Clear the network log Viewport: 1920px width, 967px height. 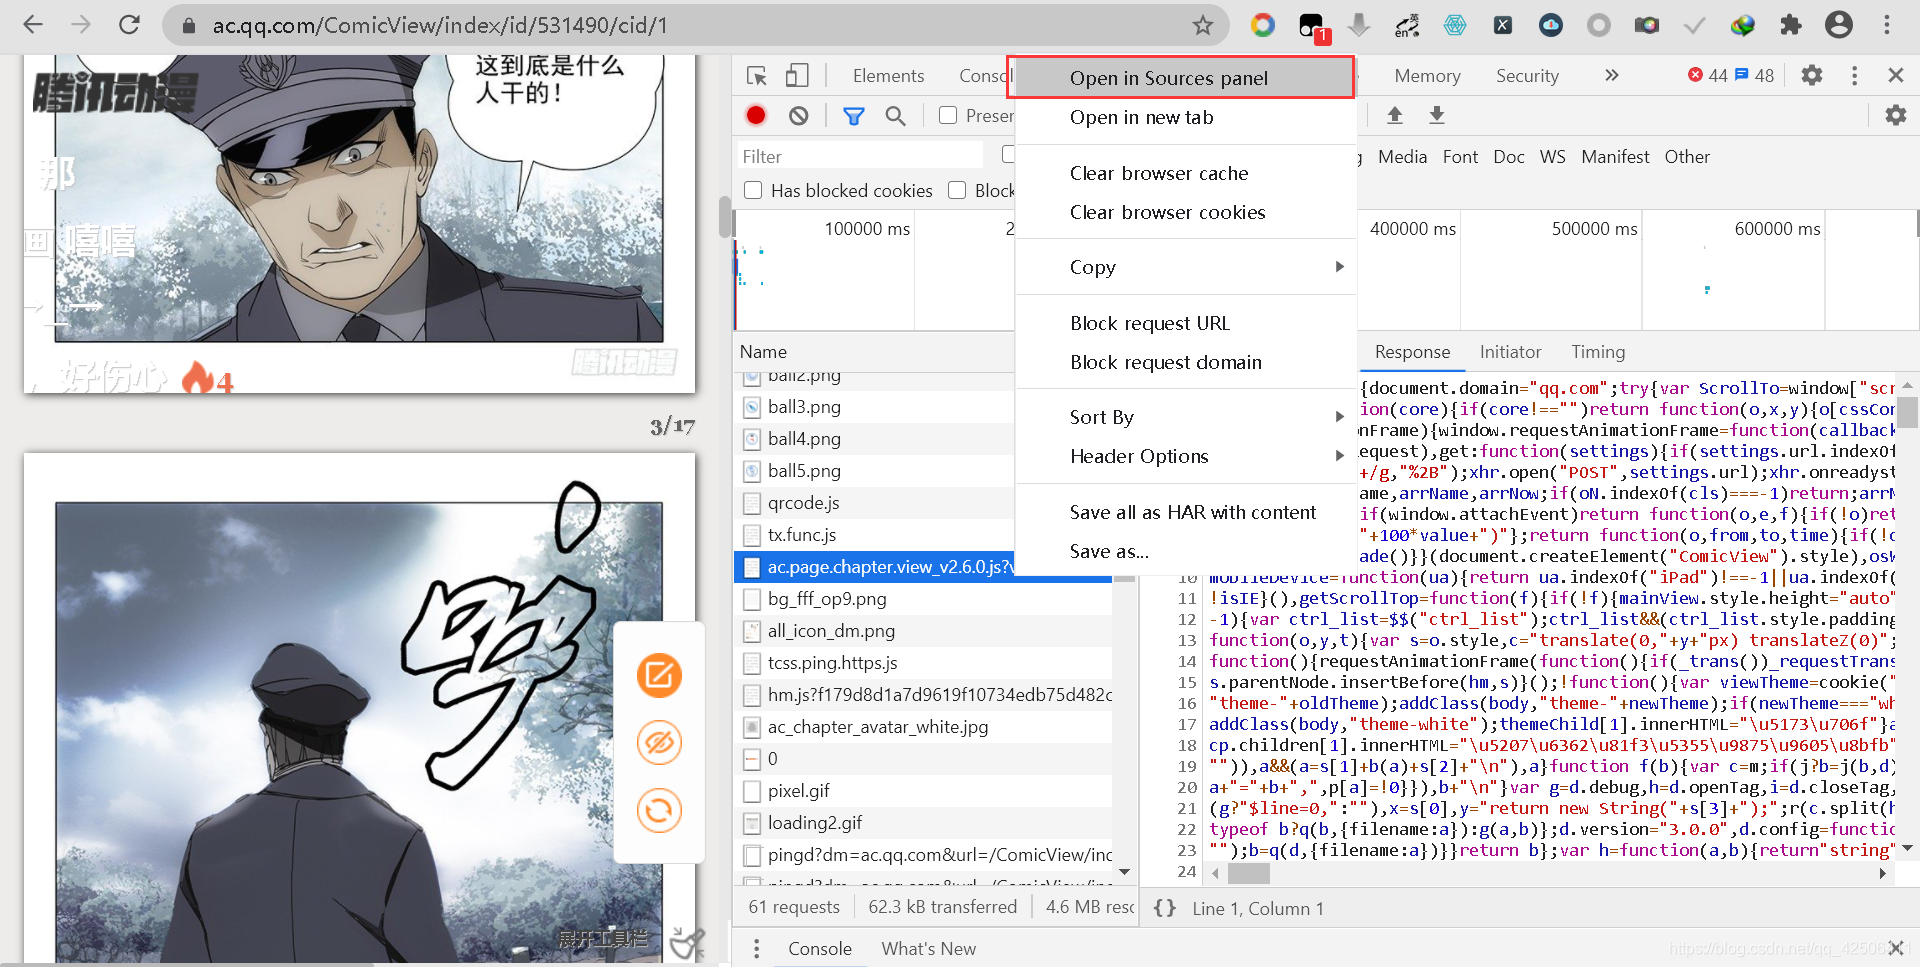pos(798,116)
